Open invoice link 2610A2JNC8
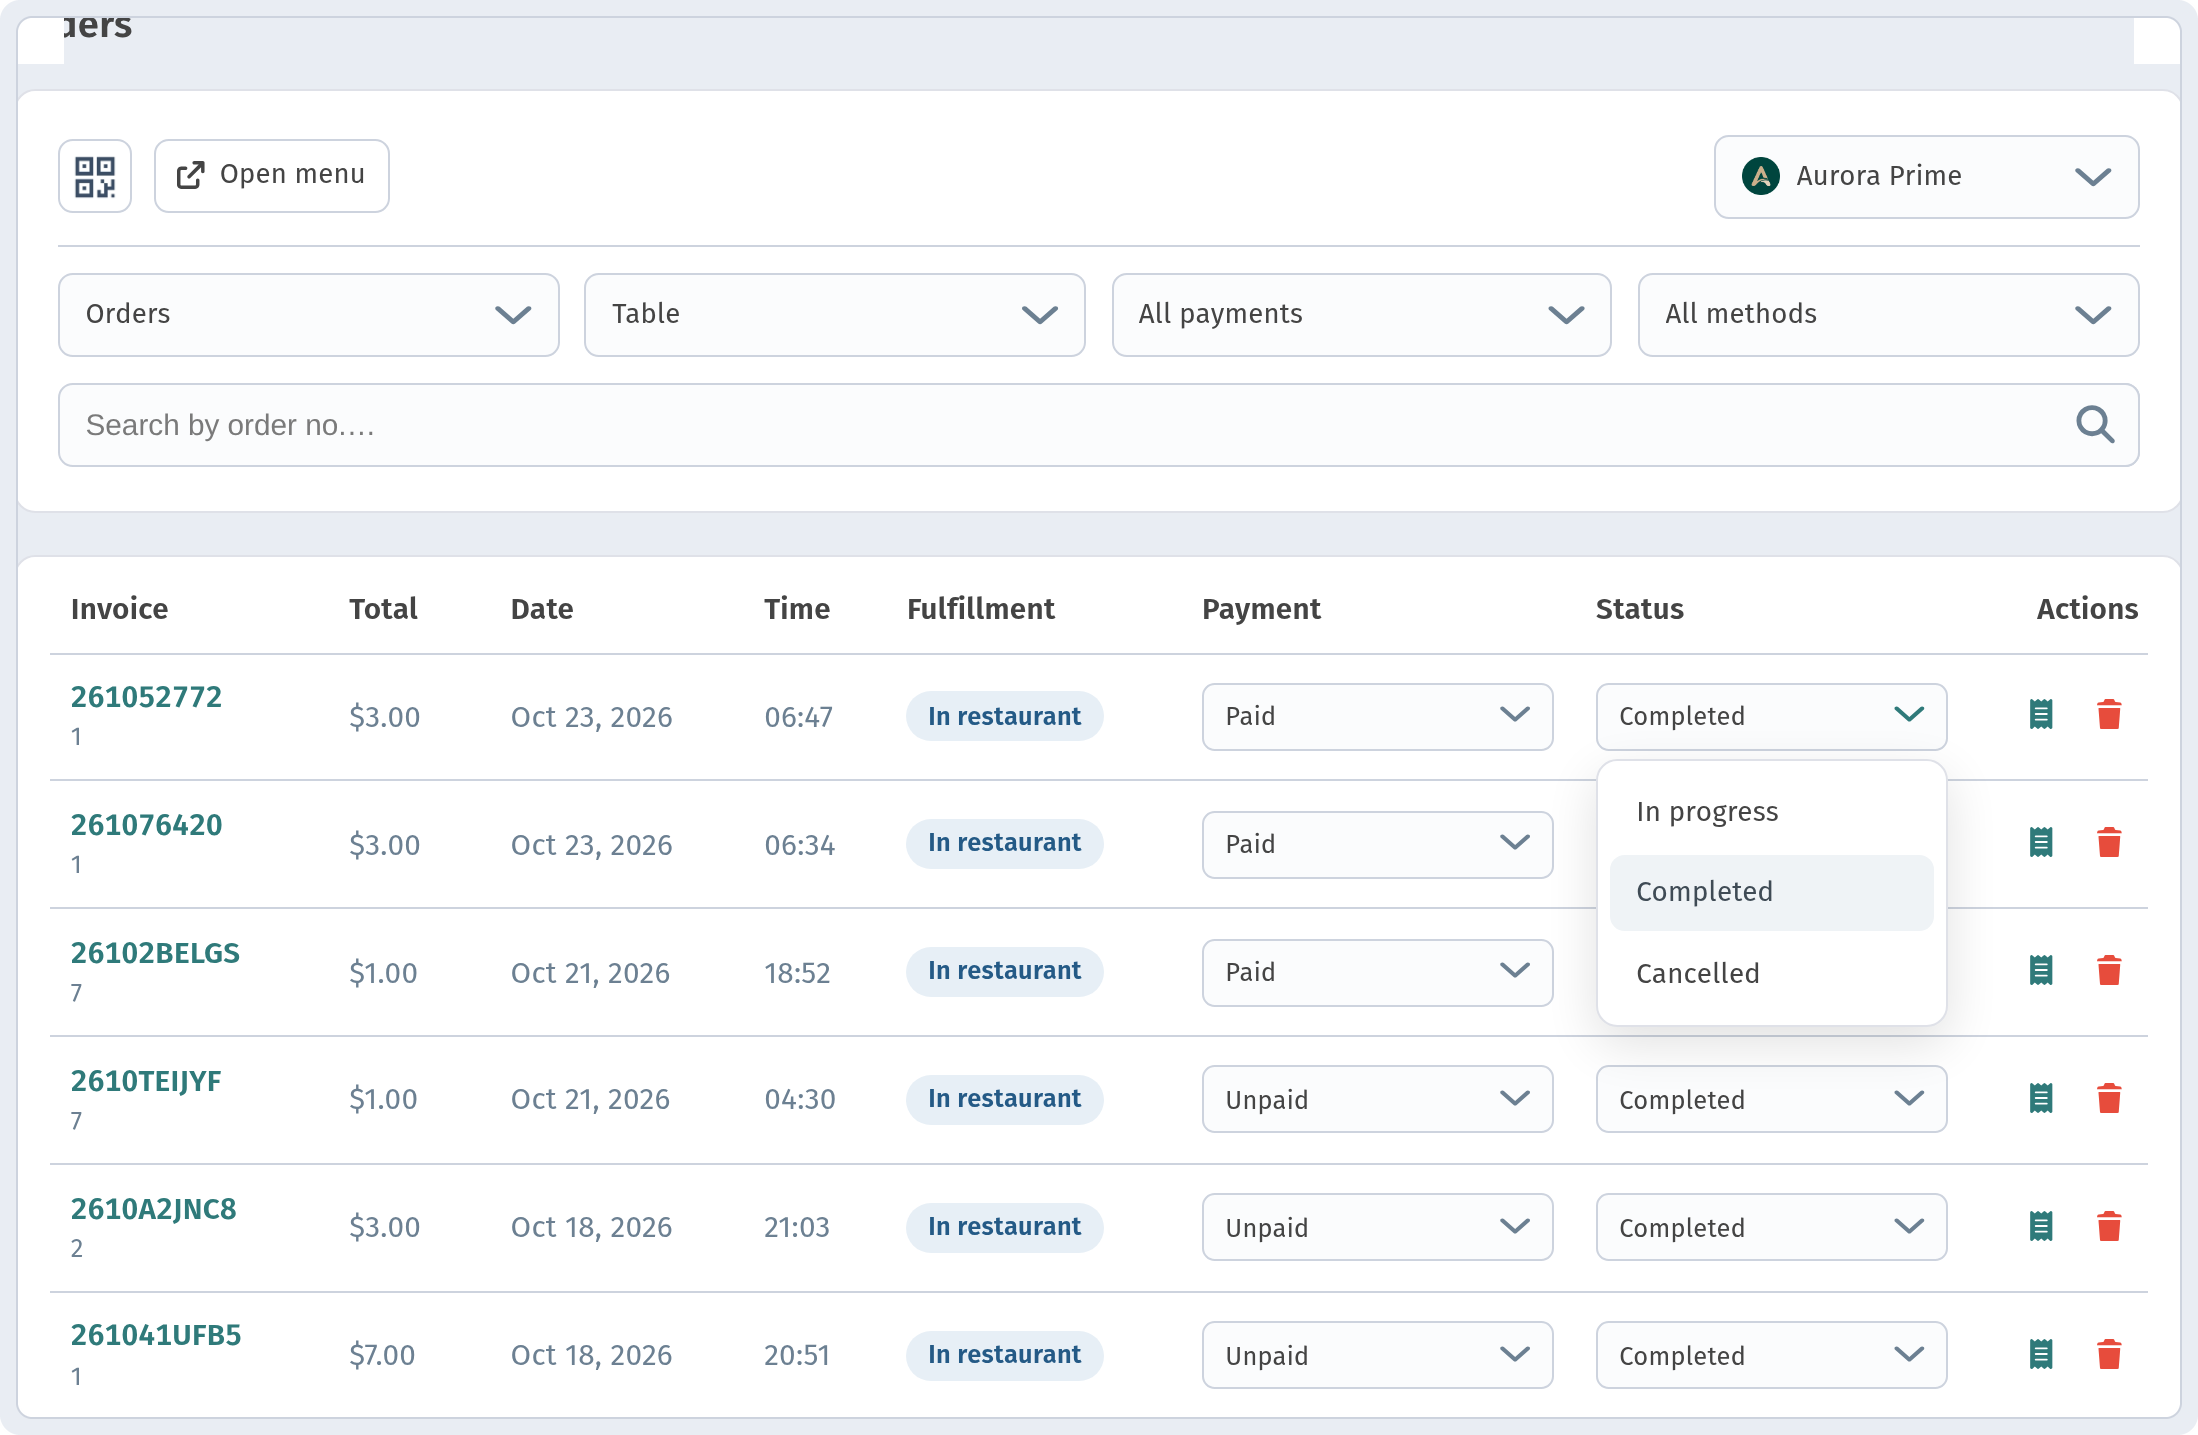 click(x=153, y=1209)
